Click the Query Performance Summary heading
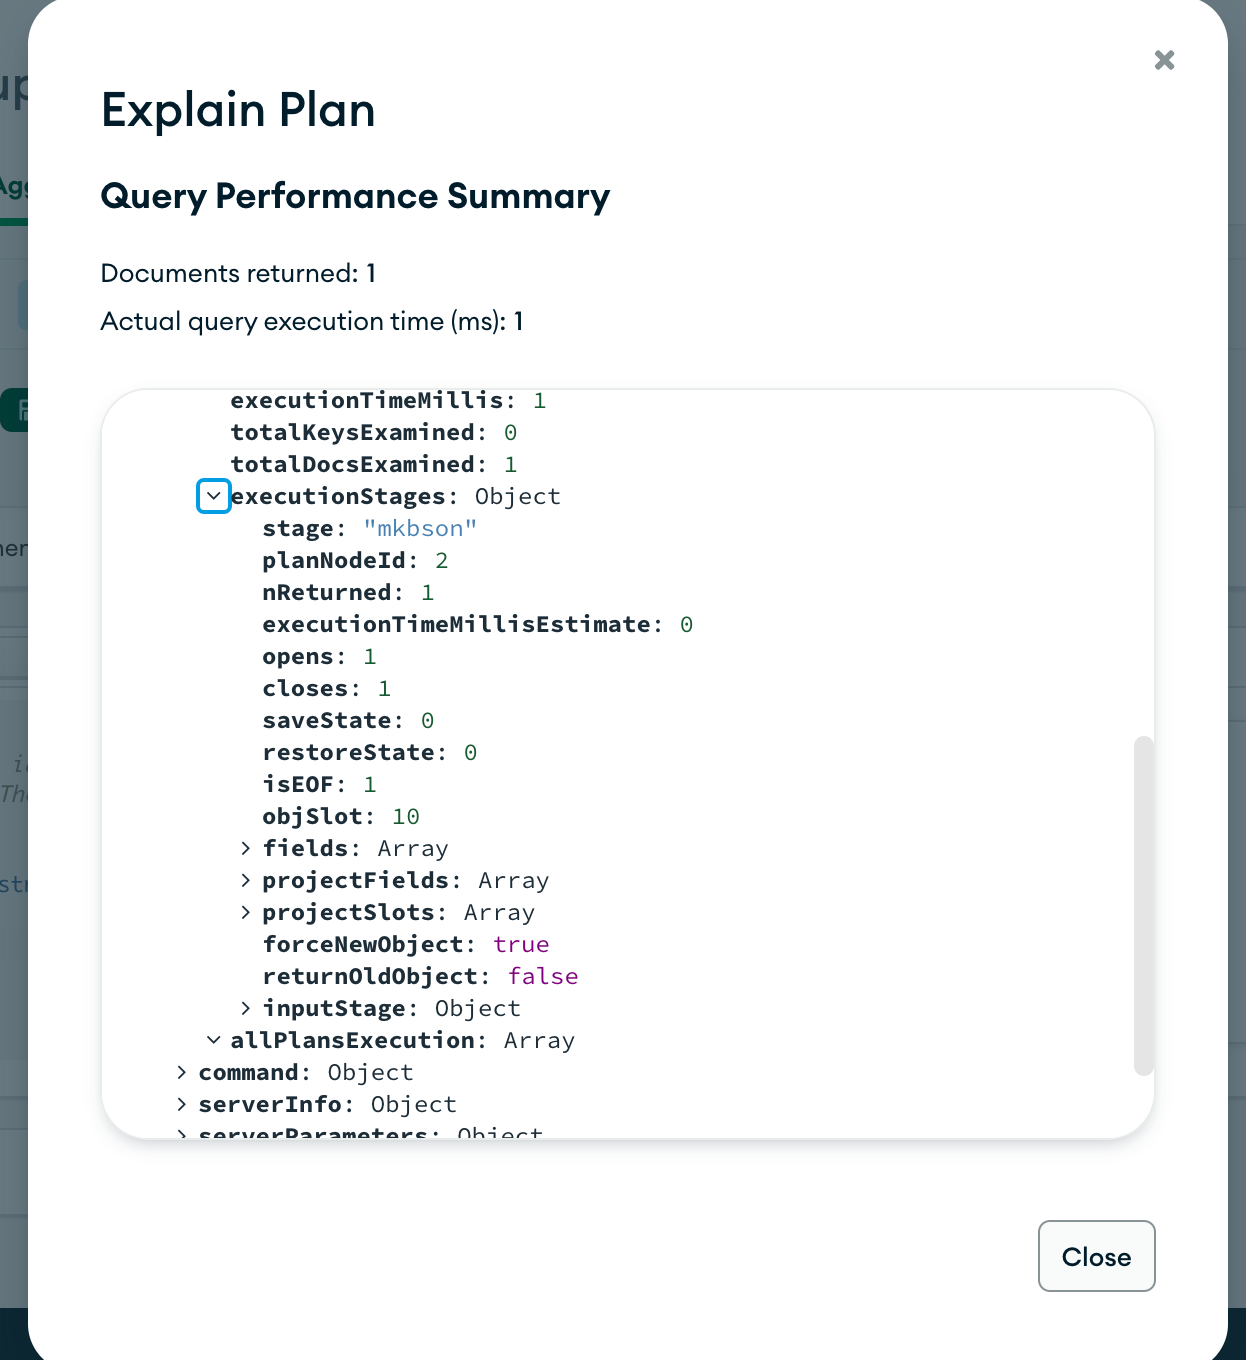Screen dimensions: 1246x1360 (355, 196)
